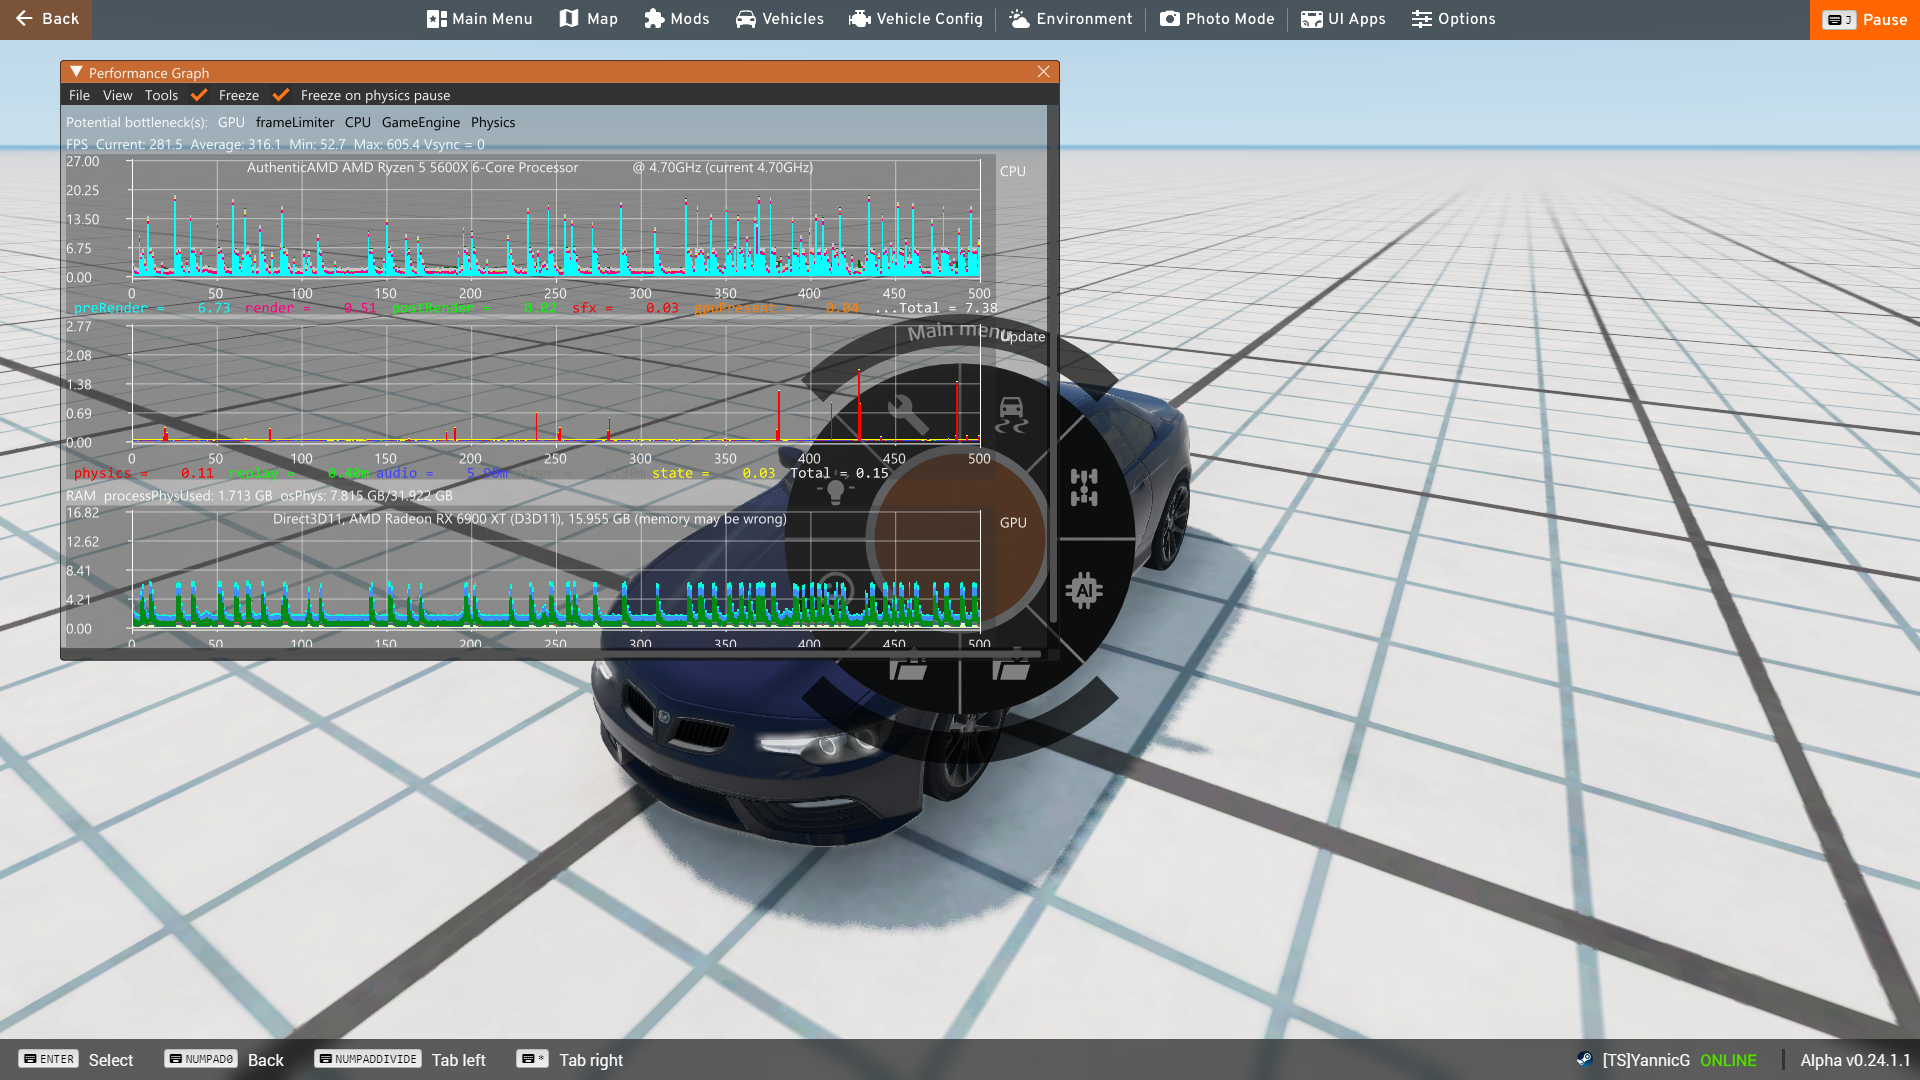Select the skidding car icon in radial menu
The image size is (1920, 1080).
coord(1011,414)
